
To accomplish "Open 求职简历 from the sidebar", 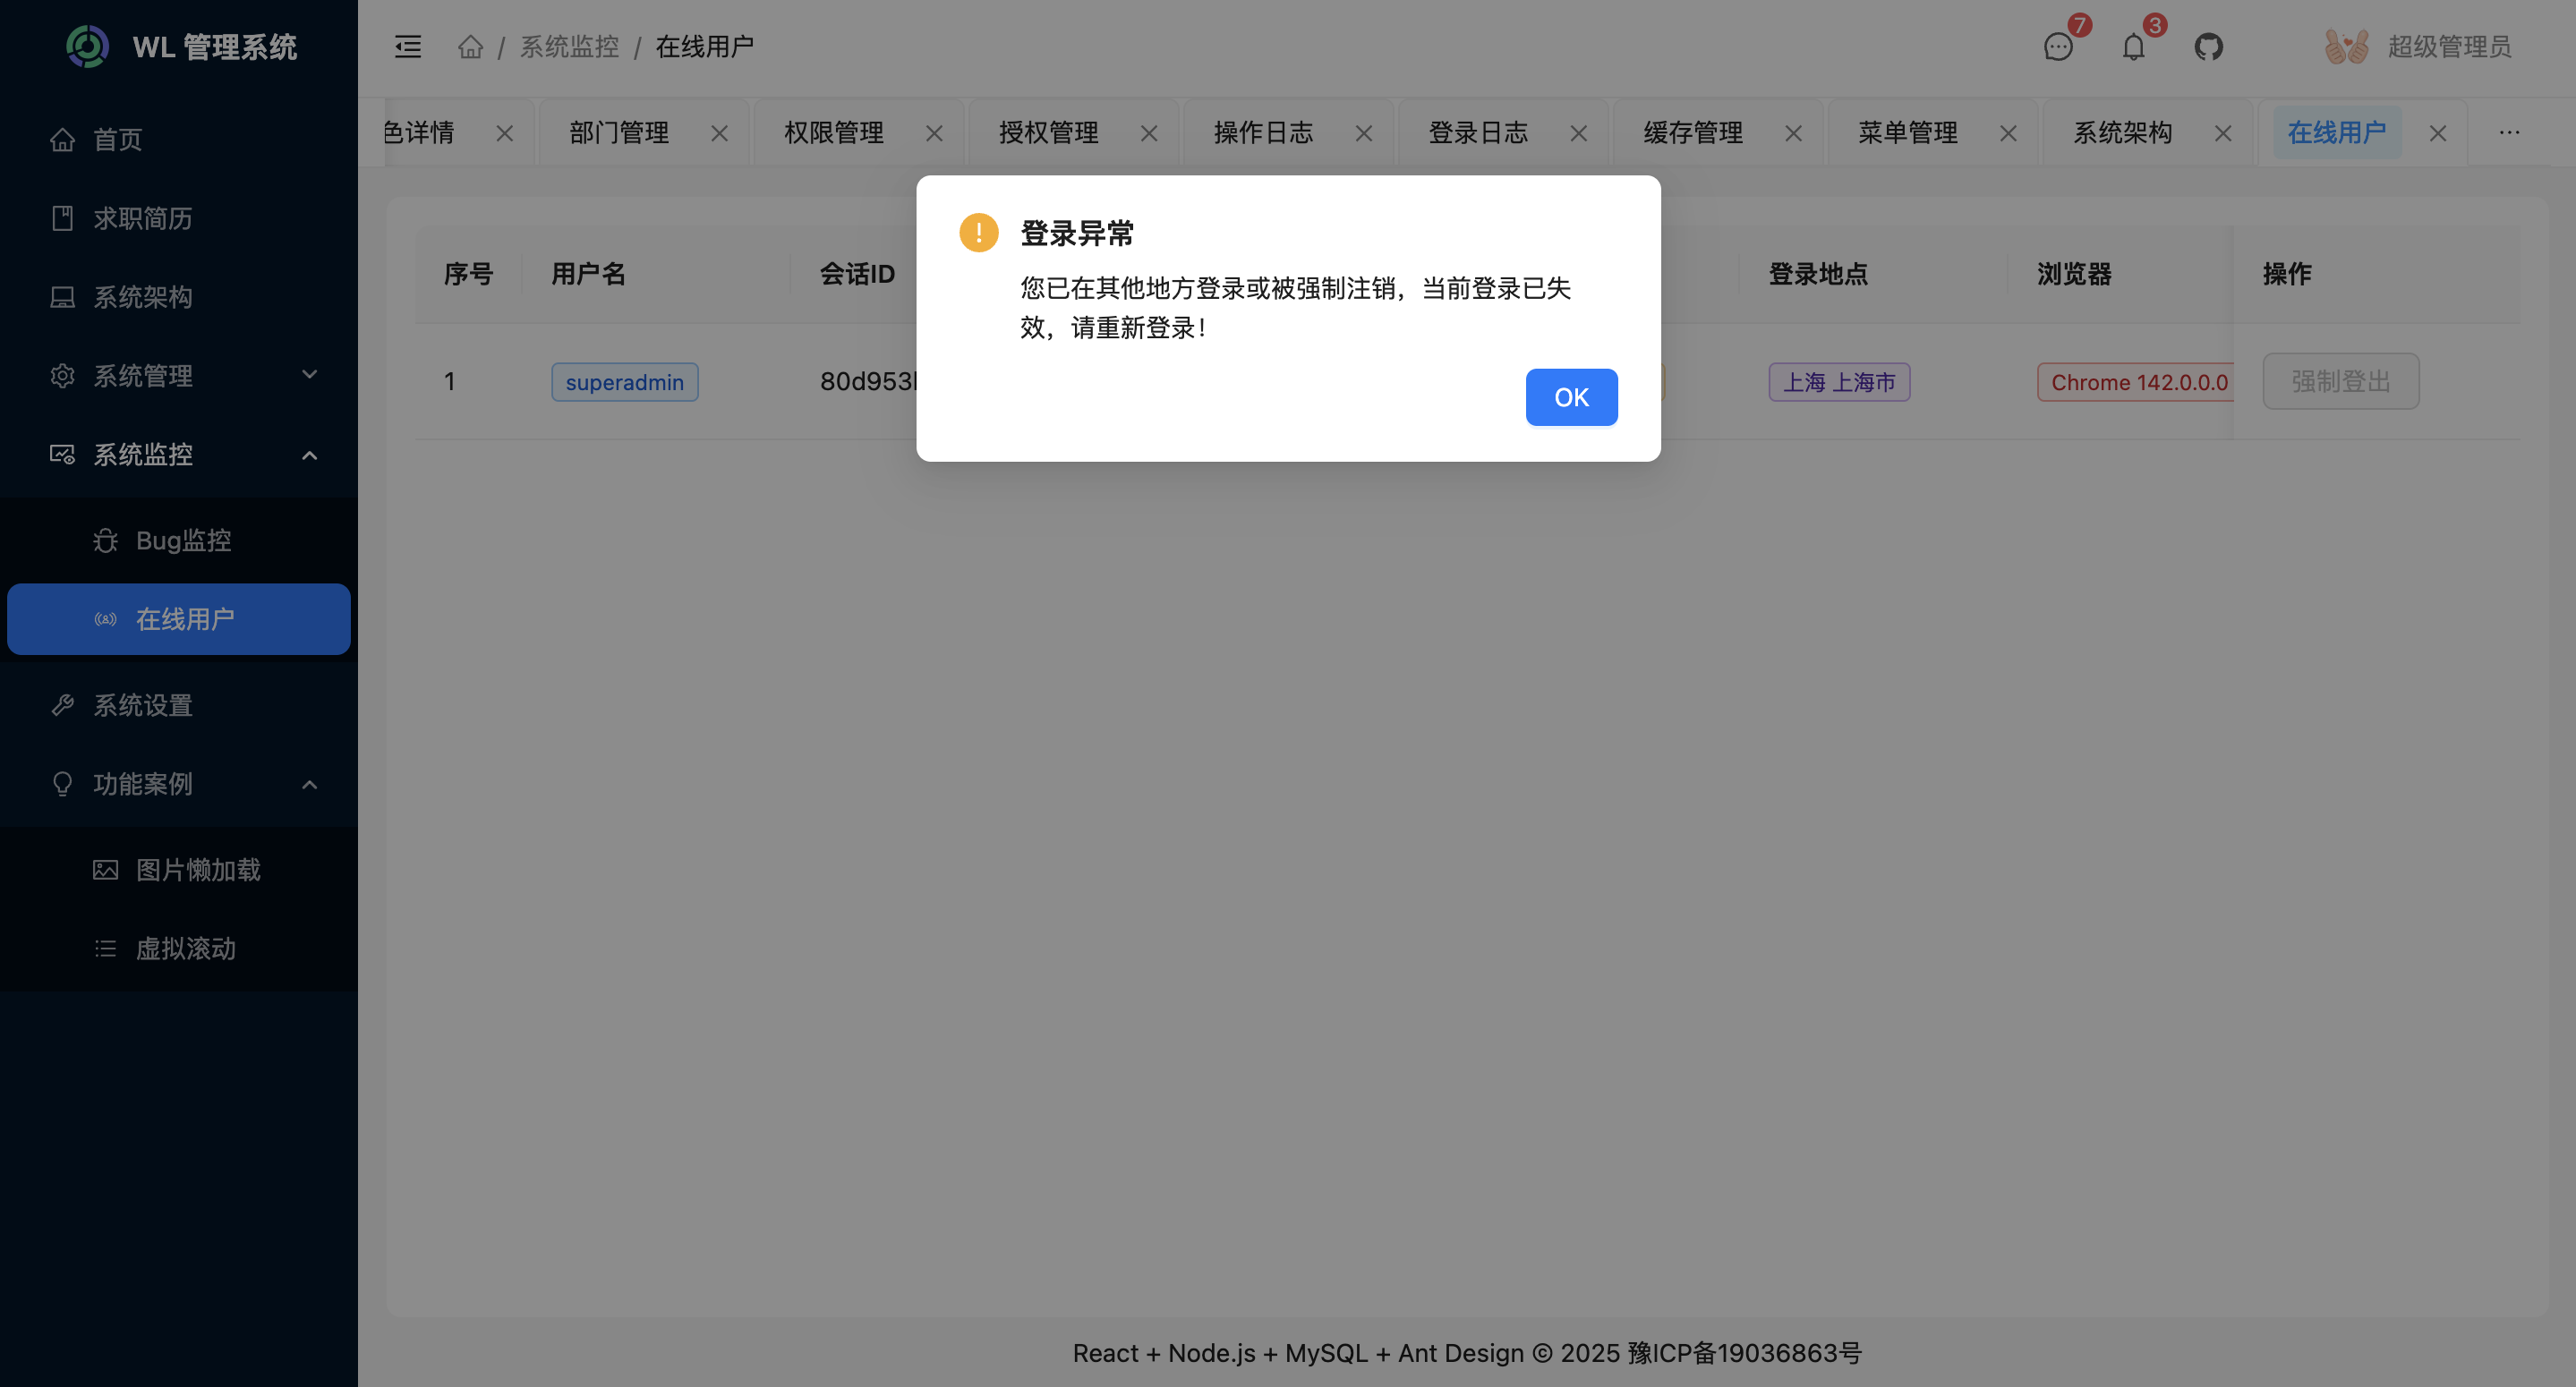I will (143, 218).
